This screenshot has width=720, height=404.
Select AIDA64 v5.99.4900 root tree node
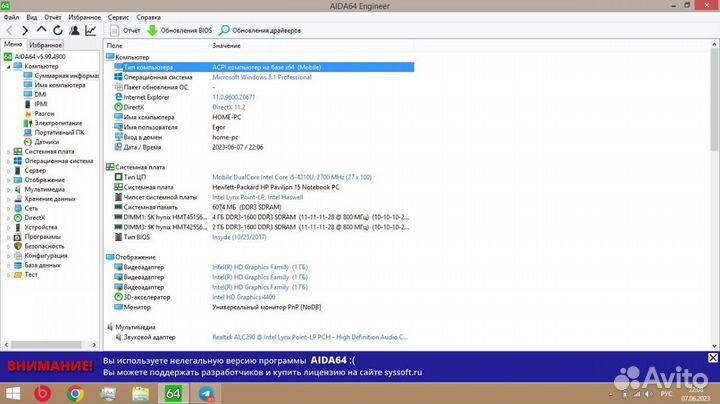click(35, 56)
